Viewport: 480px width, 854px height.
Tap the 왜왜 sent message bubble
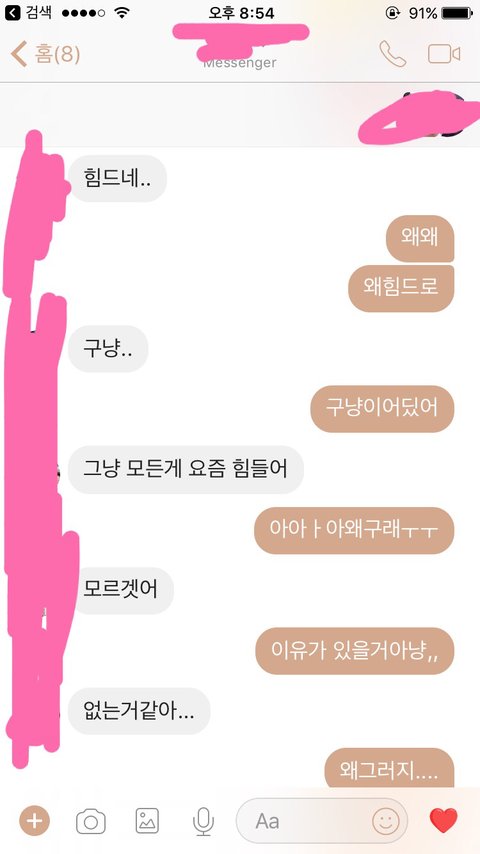(x=420, y=238)
